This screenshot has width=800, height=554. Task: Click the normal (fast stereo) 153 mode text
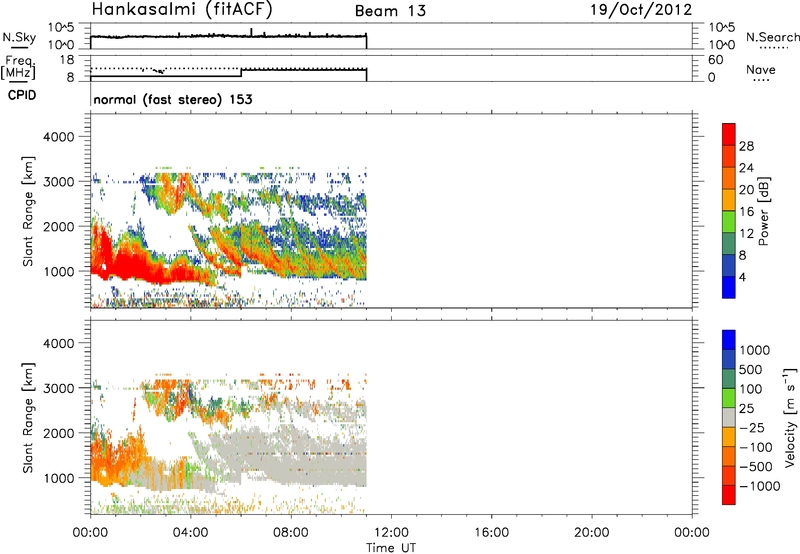coord(172,99)
